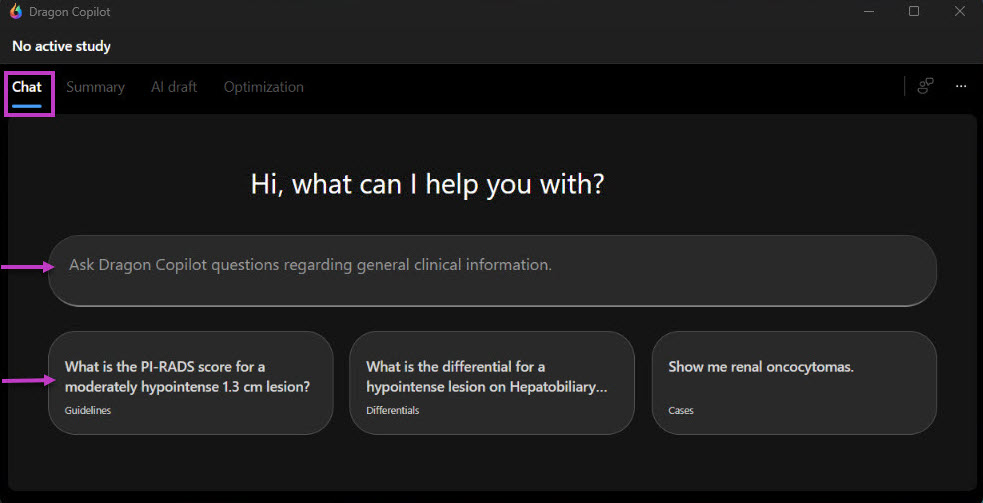This screenshot has height=503, width=983.
Task: Click the 'Hi, what can I help you with?' heading
Action: 427,185
